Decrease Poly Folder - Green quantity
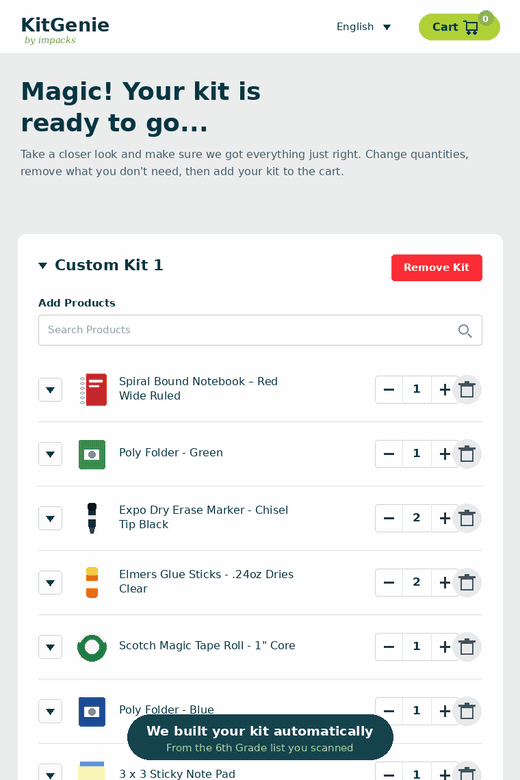The height and width of the screenshot is (780, 520). [389, 454]
